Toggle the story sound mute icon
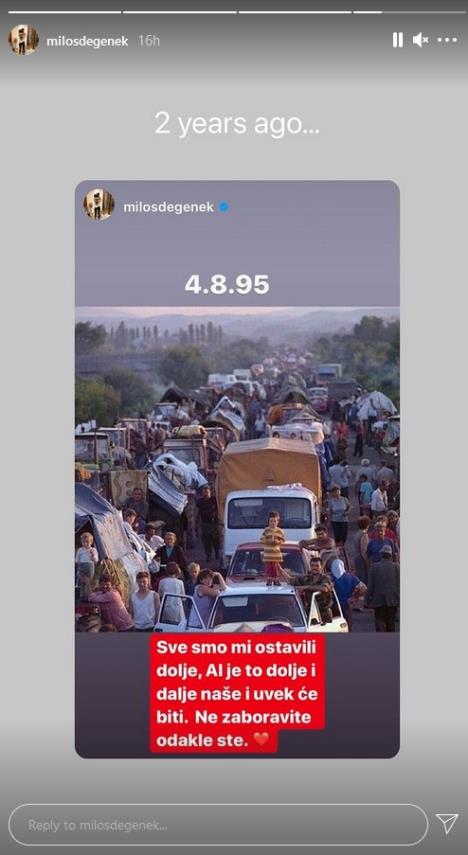 tap(420, 40)
